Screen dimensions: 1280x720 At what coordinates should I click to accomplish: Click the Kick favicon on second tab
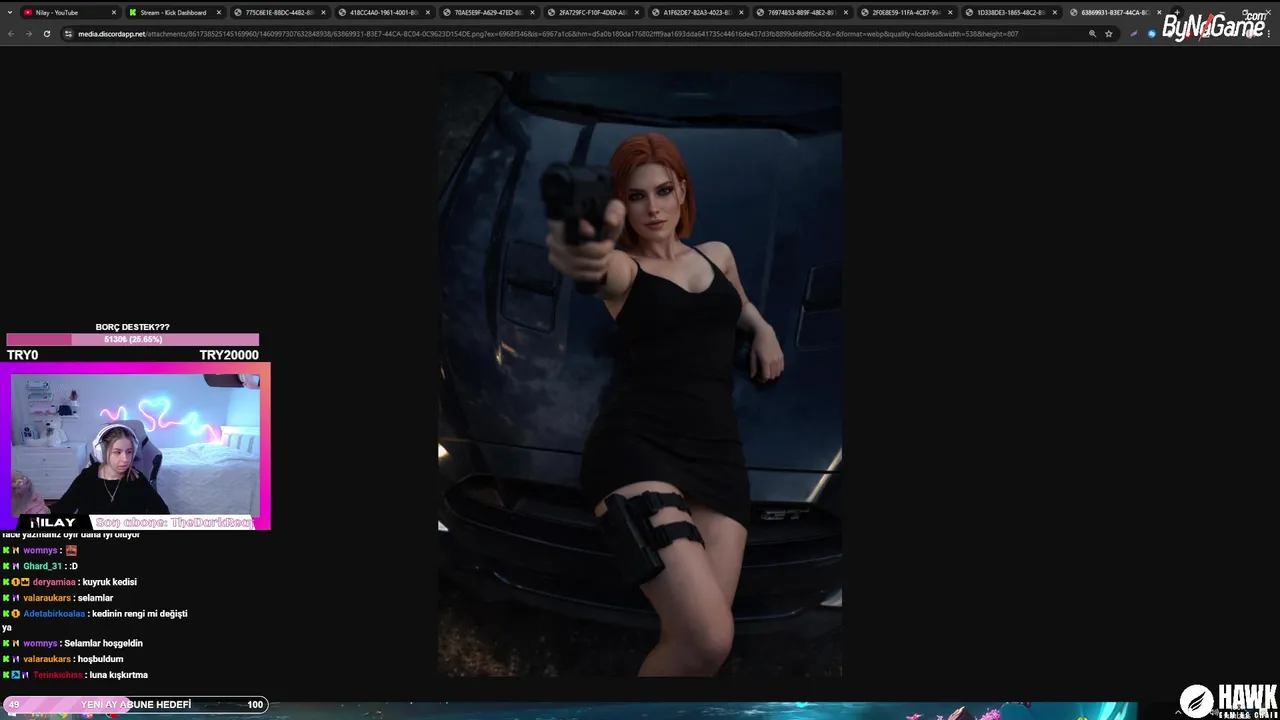pos(133,12)
